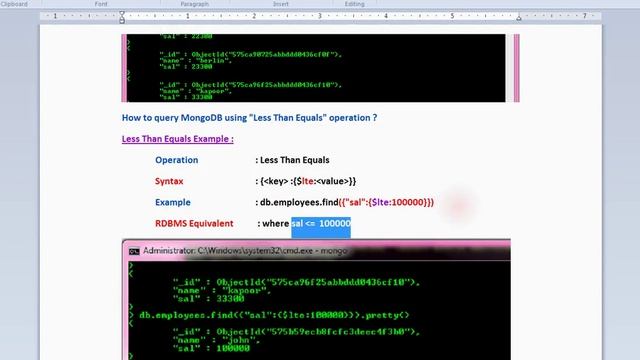Click the cmd.exe icon in the console title bar
640x360 pixels.
click(x=134, y=251)
